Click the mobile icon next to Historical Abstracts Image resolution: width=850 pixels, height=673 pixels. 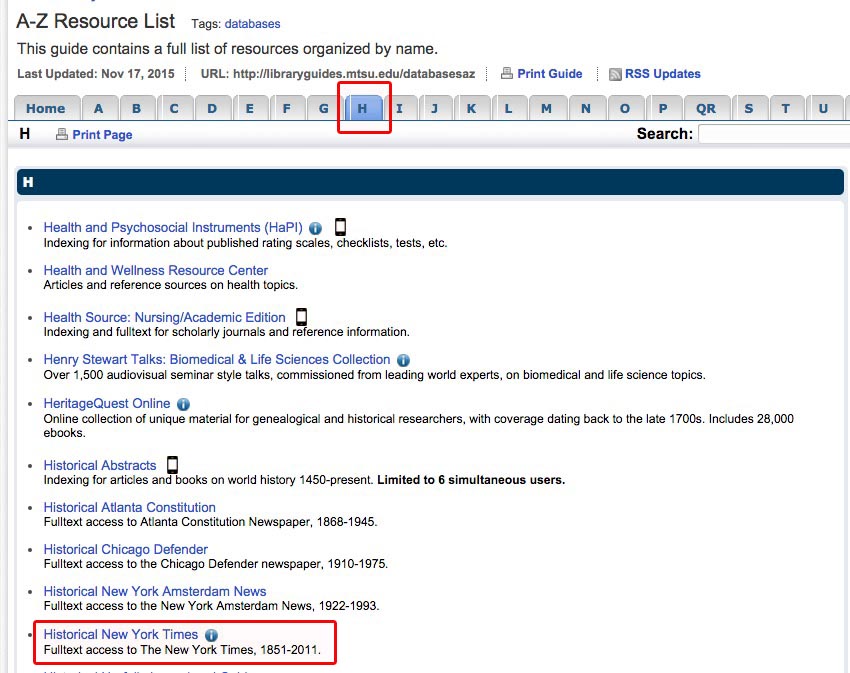click(172, 465)
